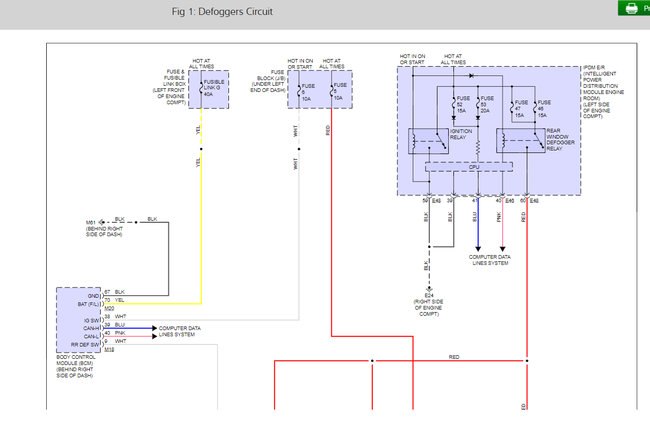This screenshot has width=650, height=423.
Task: Click 'COMPUTER DATA LINES SYSTEM' below the IPDM
Action: (490, 260)
